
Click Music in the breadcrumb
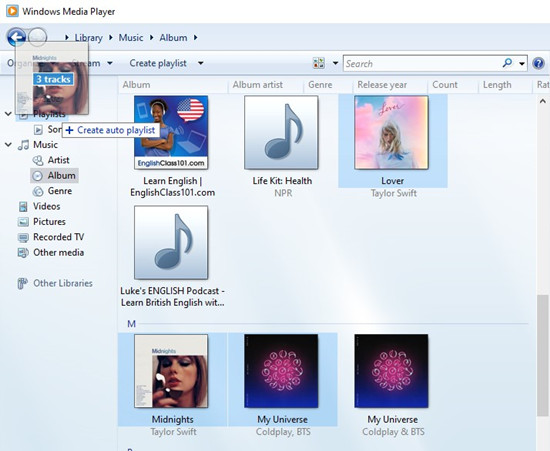tap(131, 38)
